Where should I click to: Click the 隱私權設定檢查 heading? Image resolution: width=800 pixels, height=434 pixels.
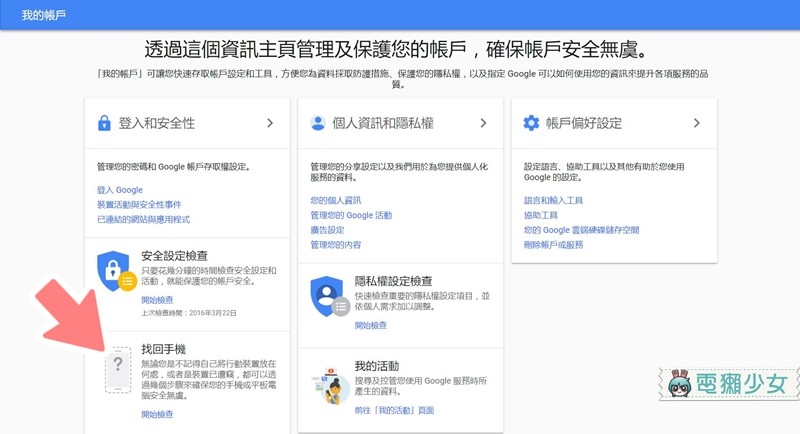click(x=393, y=282)
